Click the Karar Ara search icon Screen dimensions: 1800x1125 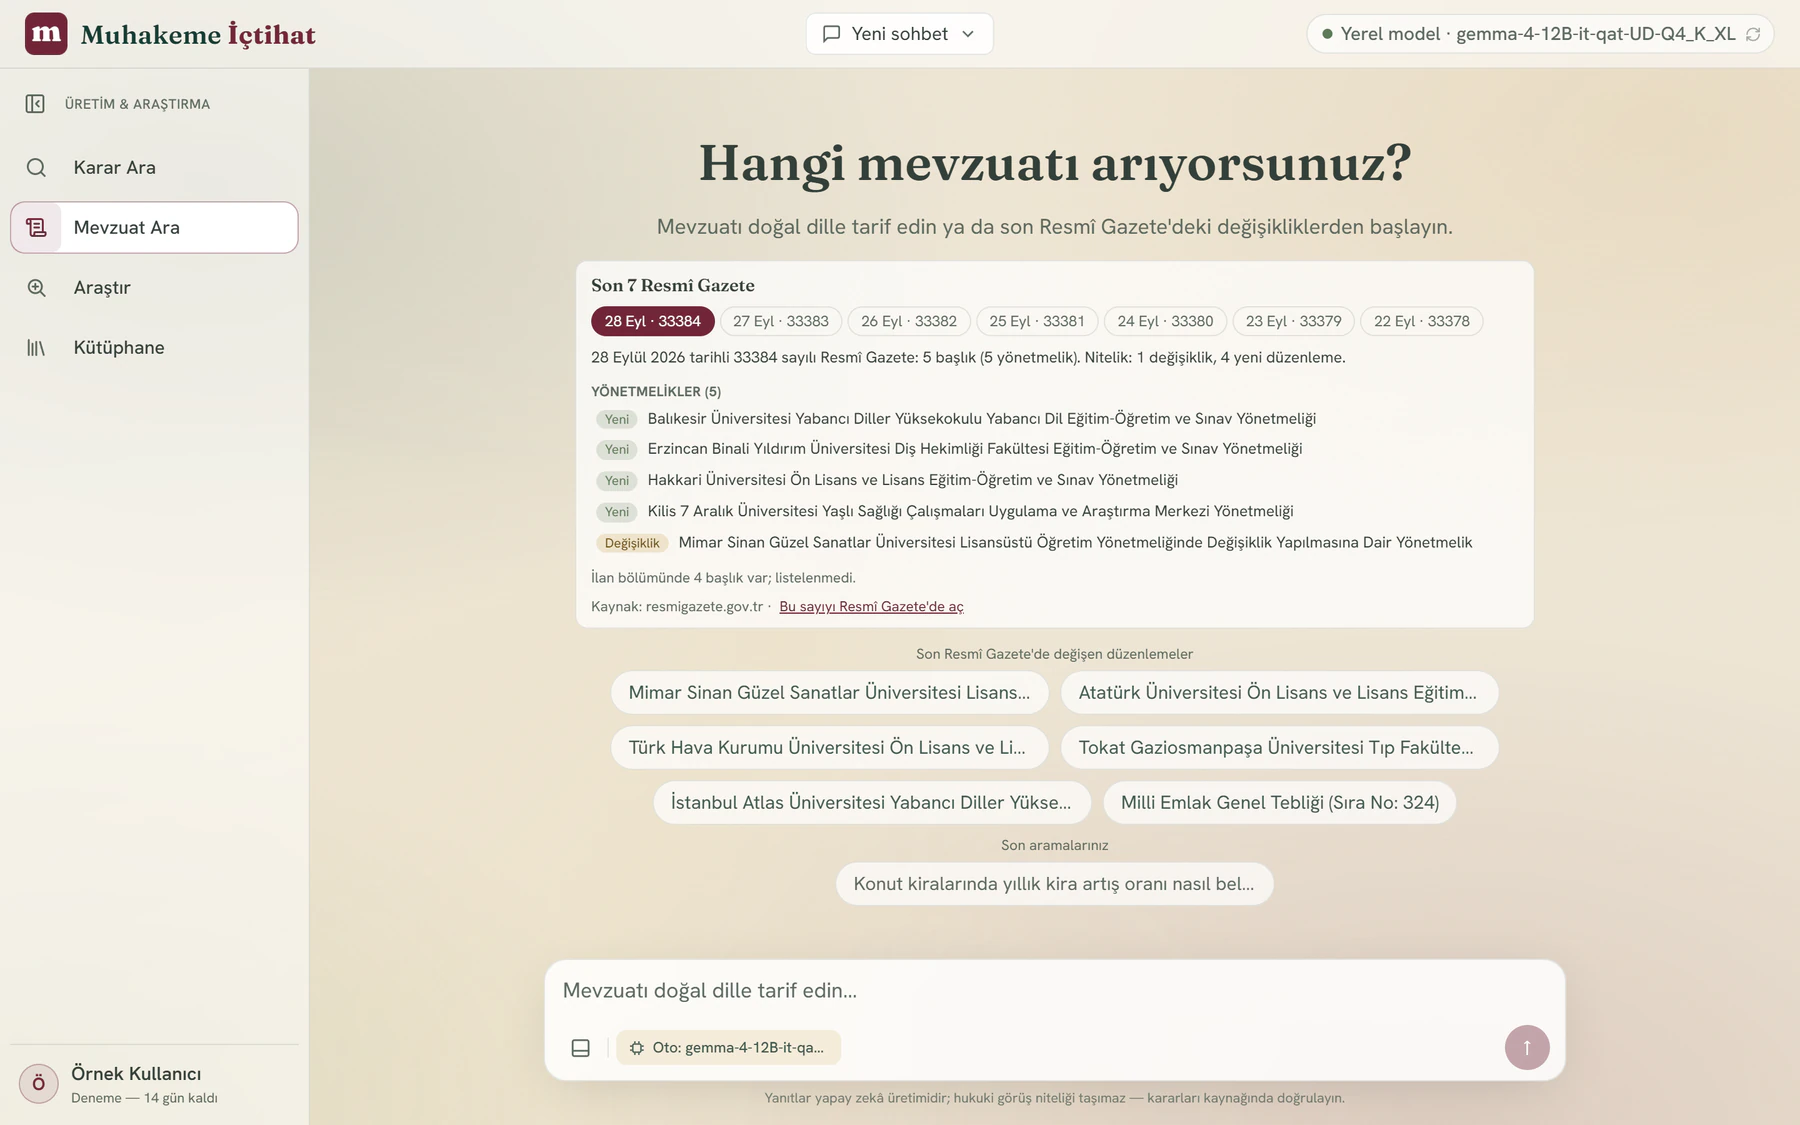pos(36,168)
